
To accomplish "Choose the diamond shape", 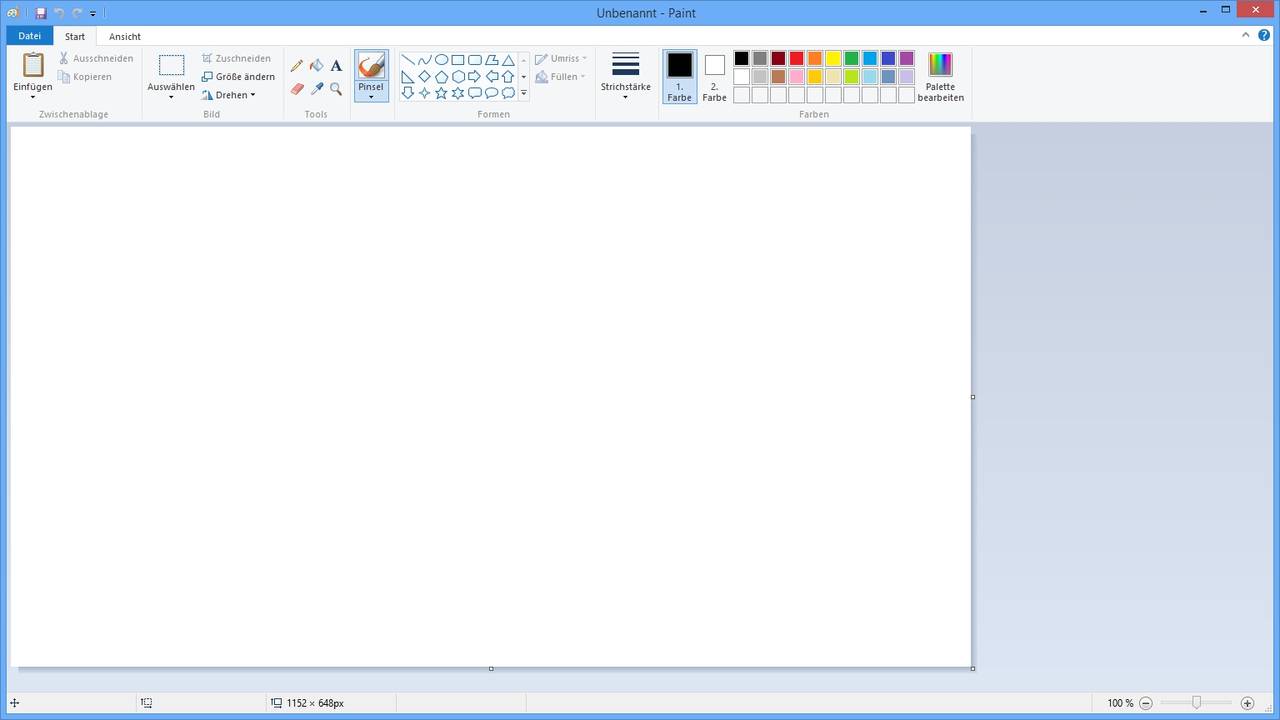I will pos(425,77).
